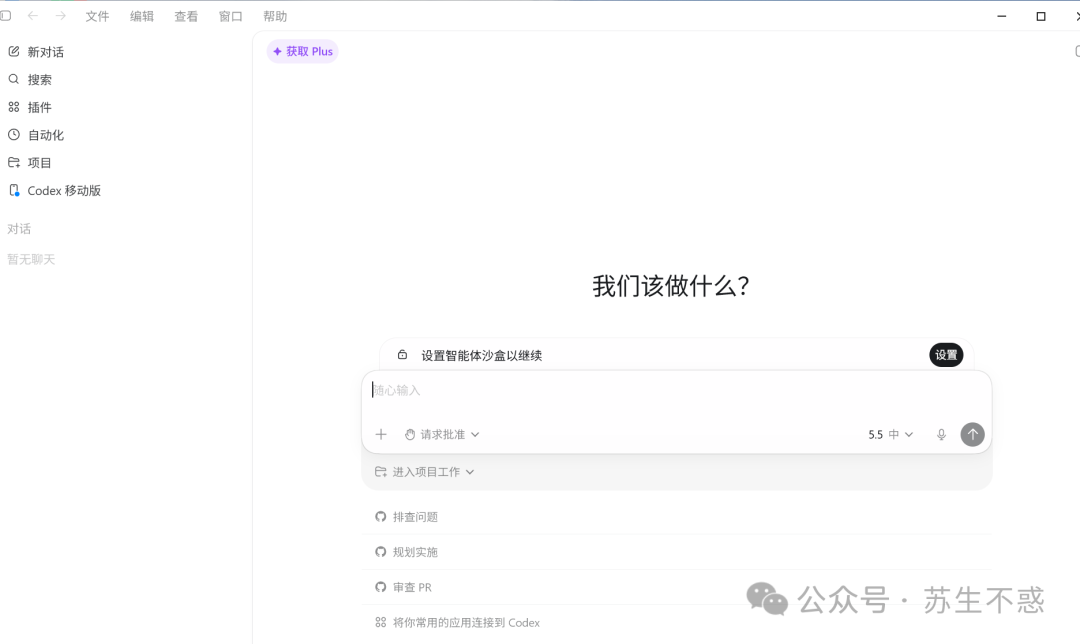
Task: Click the automation clock icon
Action: tap(14, 134)
